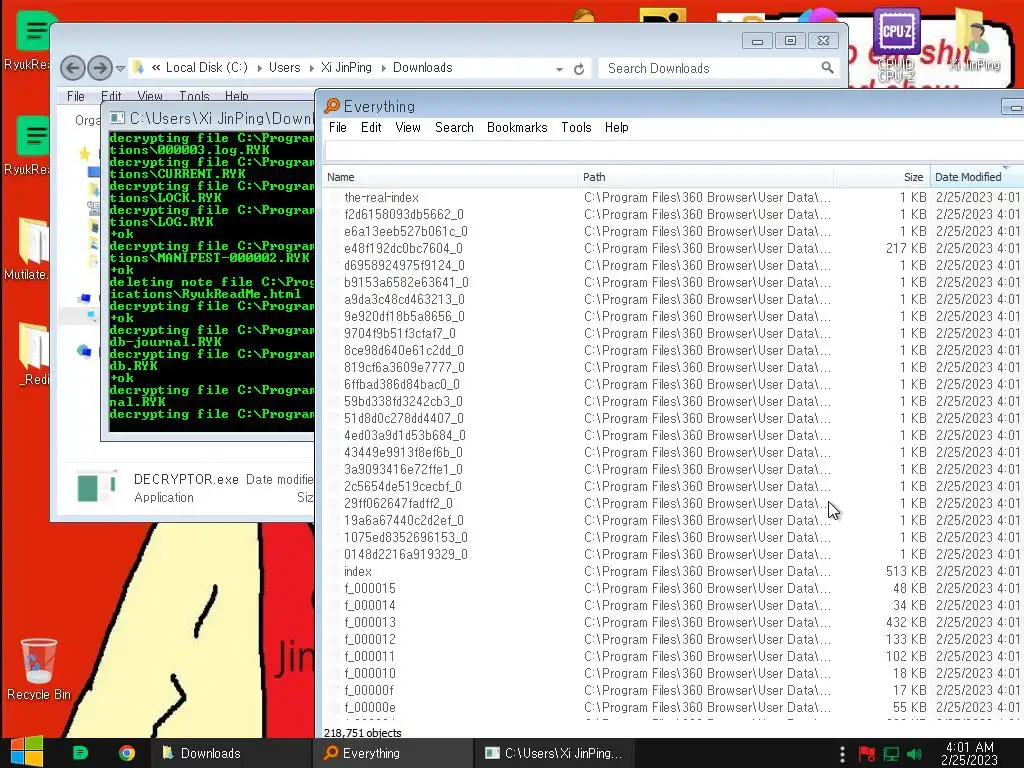The width and height of the screenshot is (1024, 768).
Task: Open the Search menu in Everything
Action: (454, 127)
